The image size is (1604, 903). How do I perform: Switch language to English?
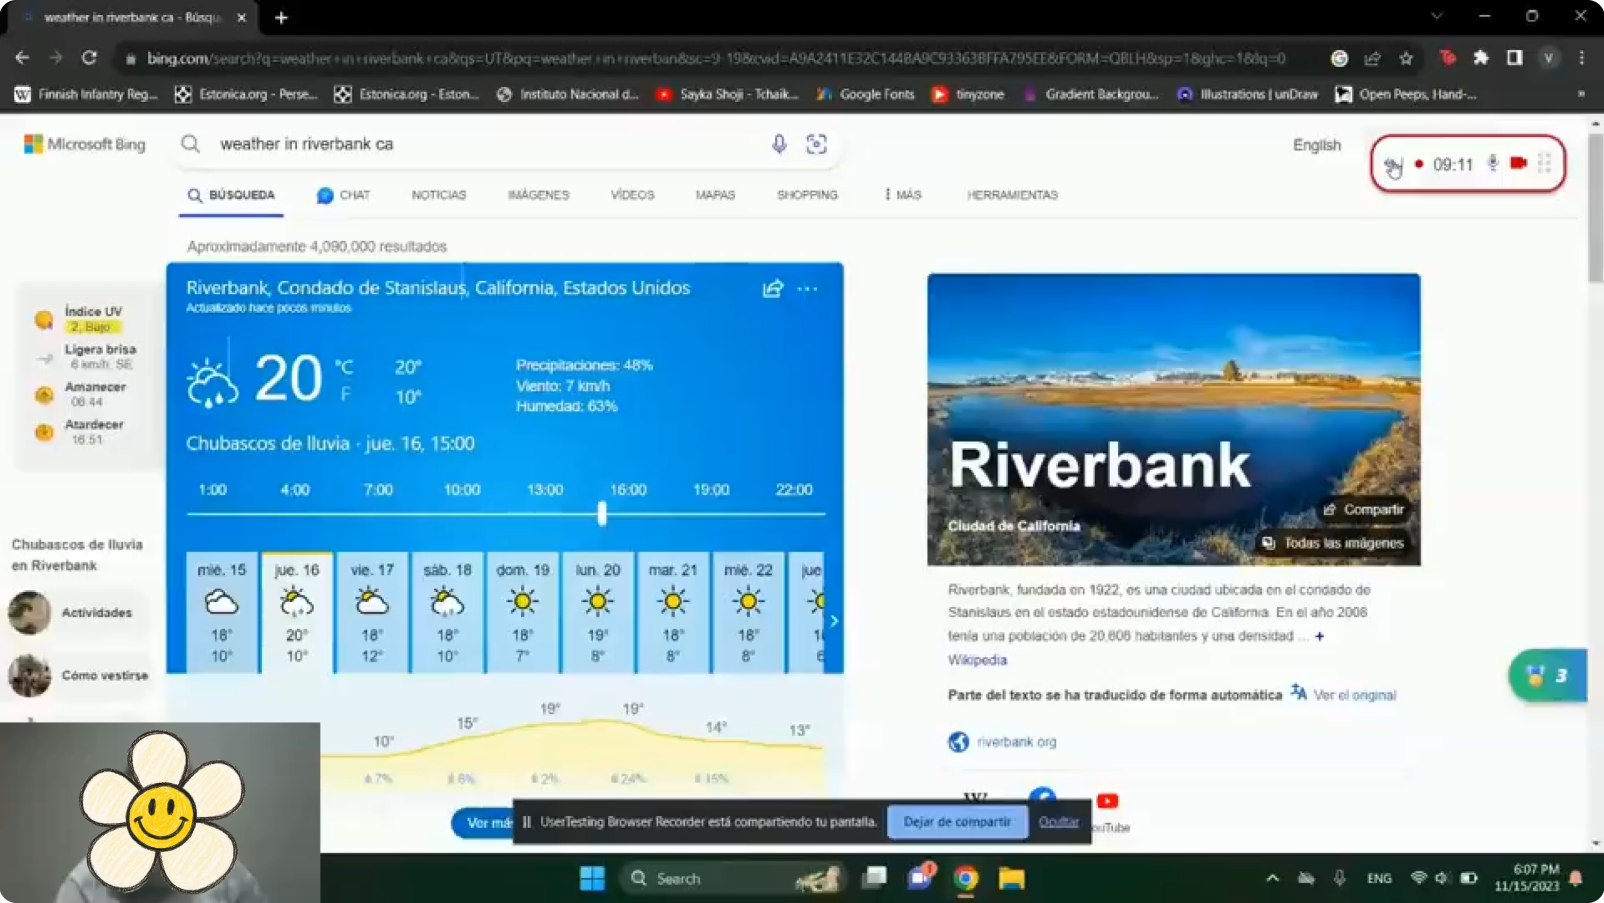coord(1317,145)
